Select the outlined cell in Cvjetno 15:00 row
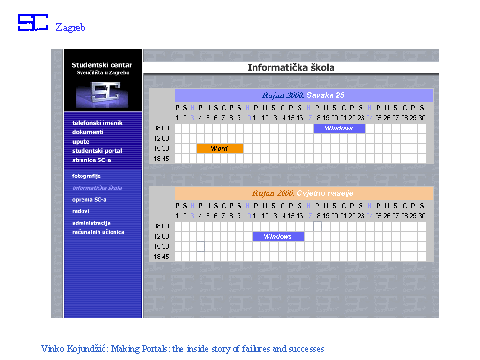Viewport: 480px width, 360px height. click(x=200, y=246)
